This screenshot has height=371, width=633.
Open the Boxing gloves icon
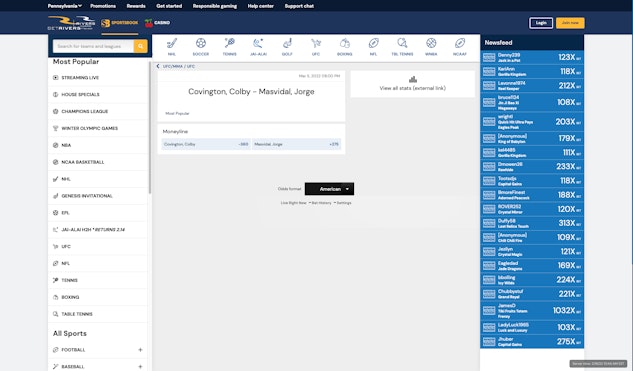click(x=344, y=43)
